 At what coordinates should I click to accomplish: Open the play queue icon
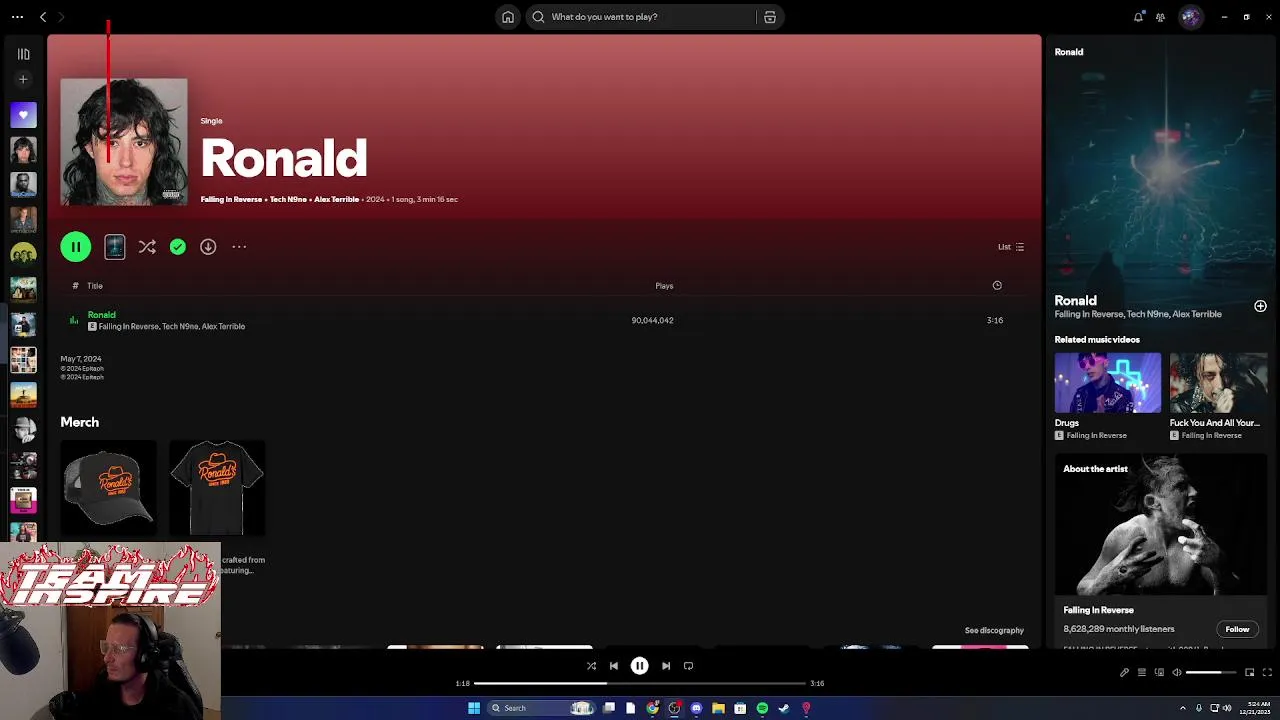coord(1142,673)
